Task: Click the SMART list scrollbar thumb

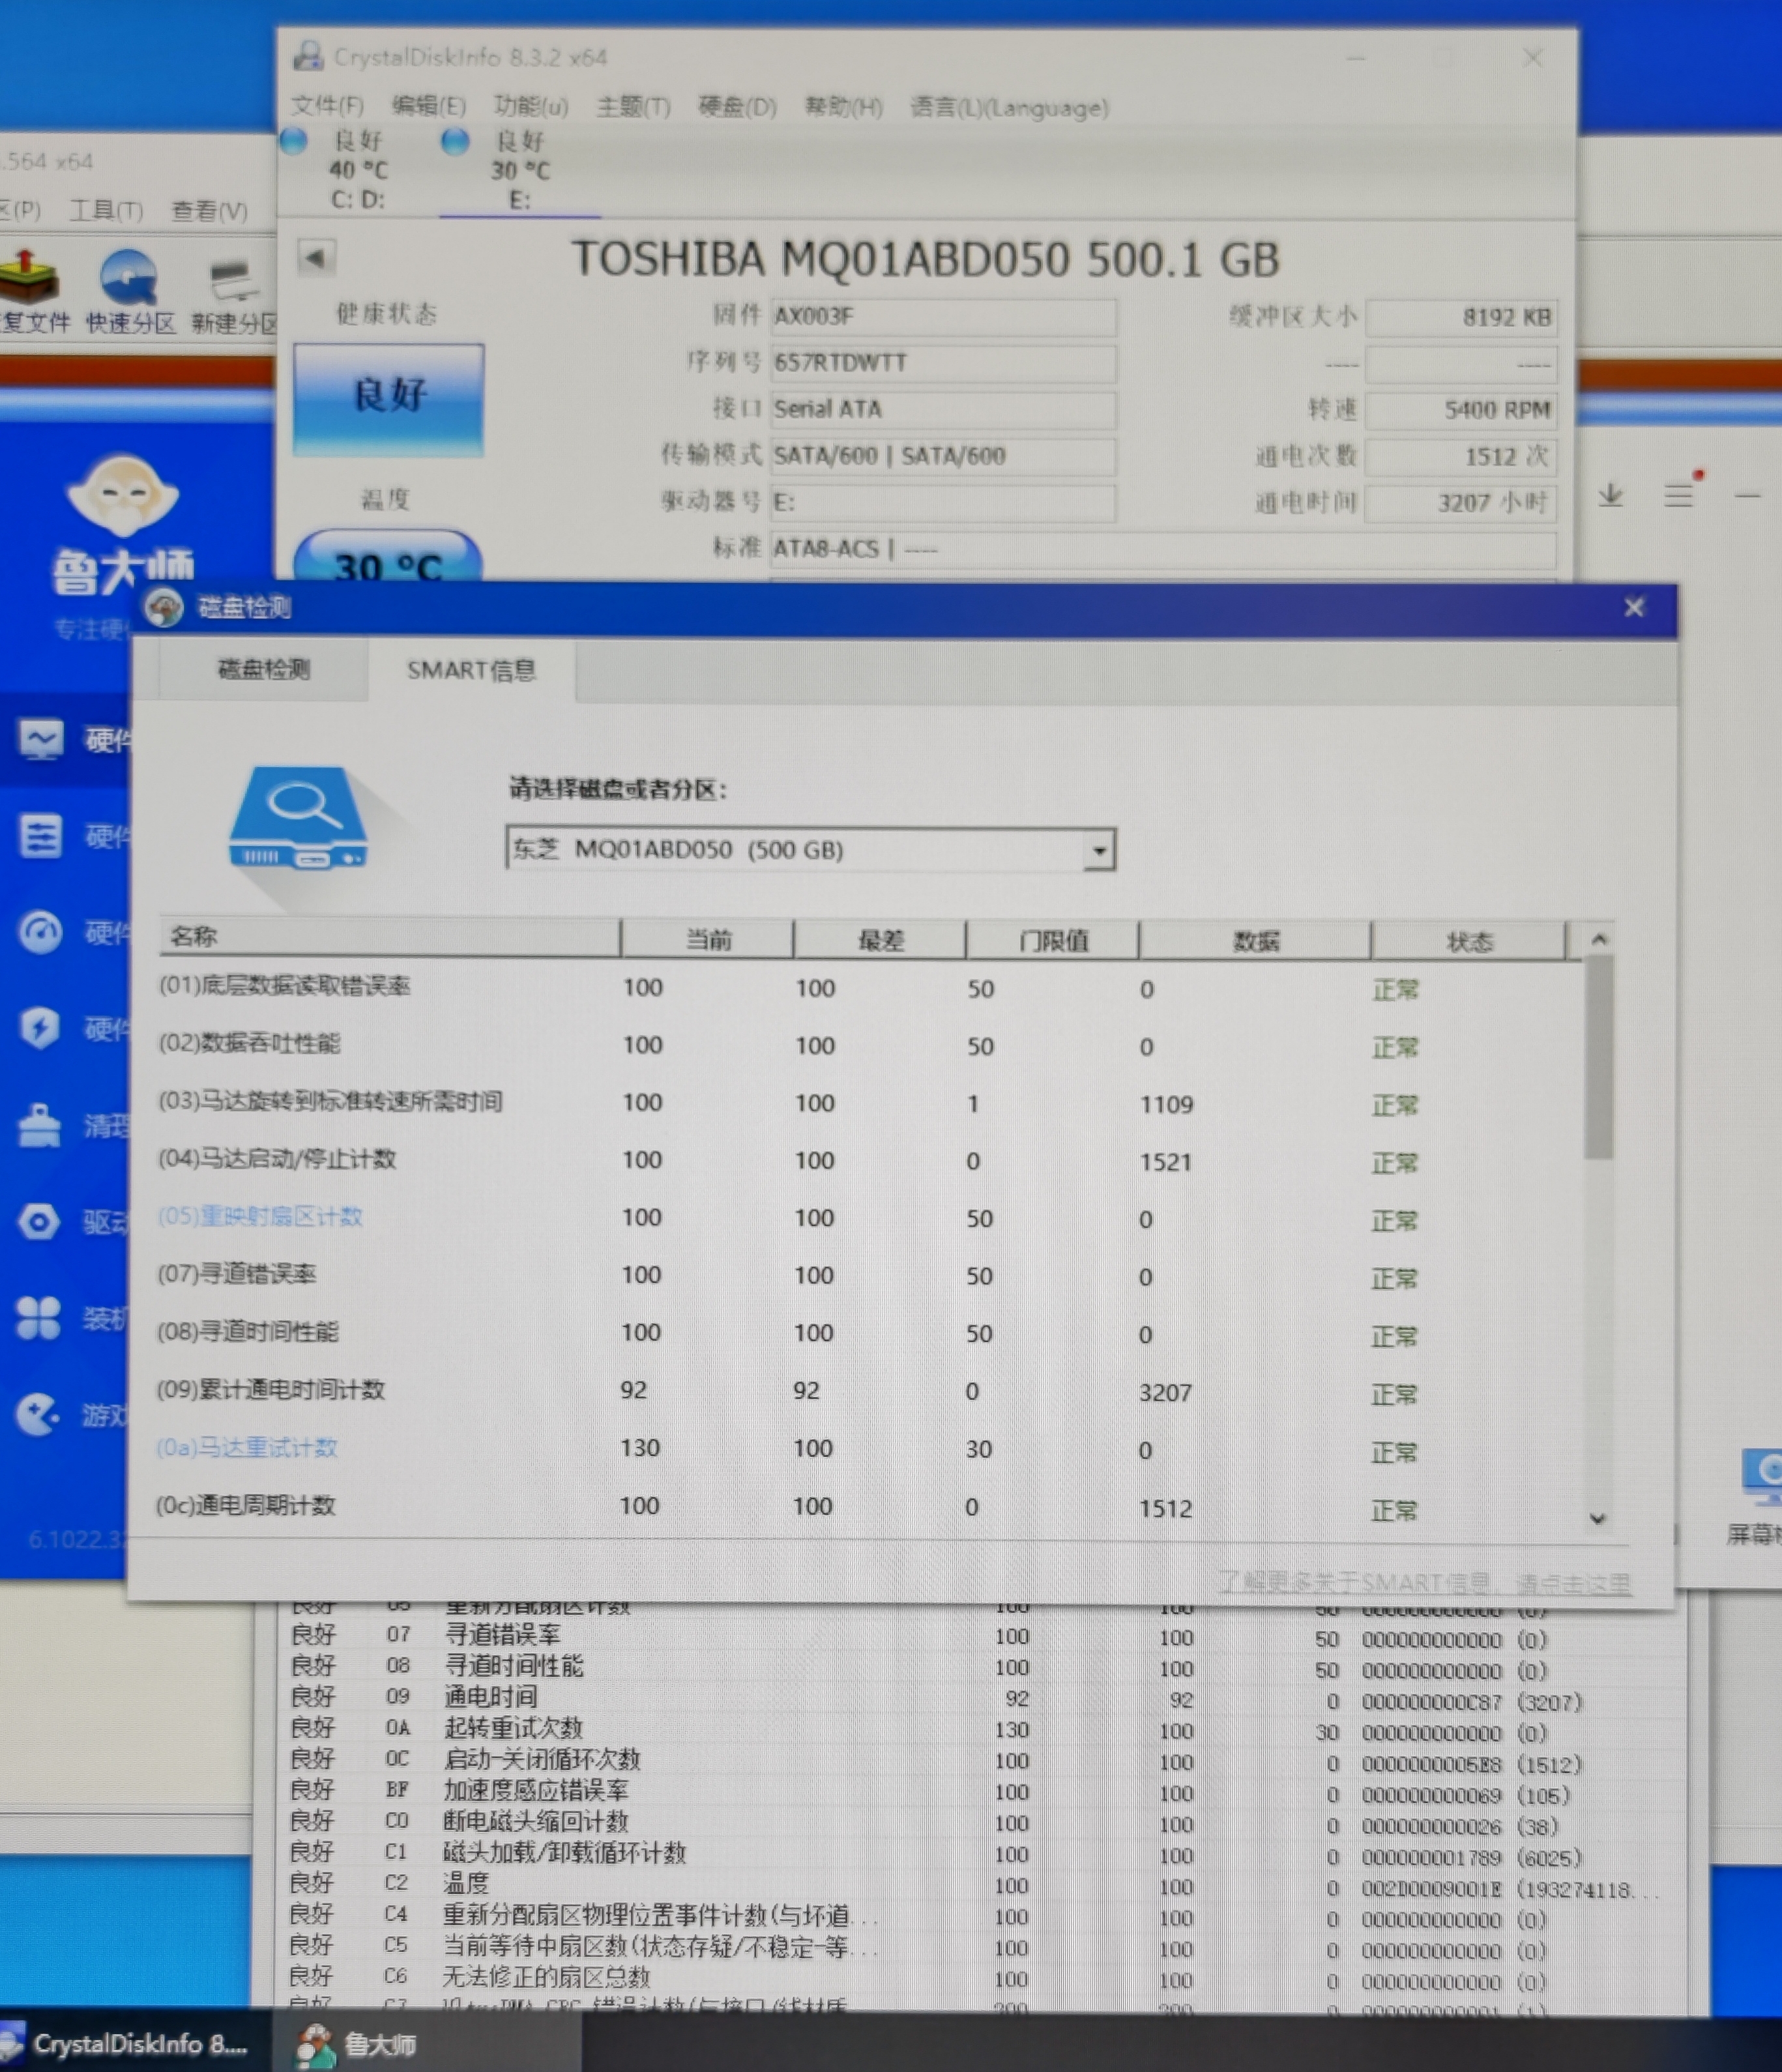Action: [1599, 1058]
